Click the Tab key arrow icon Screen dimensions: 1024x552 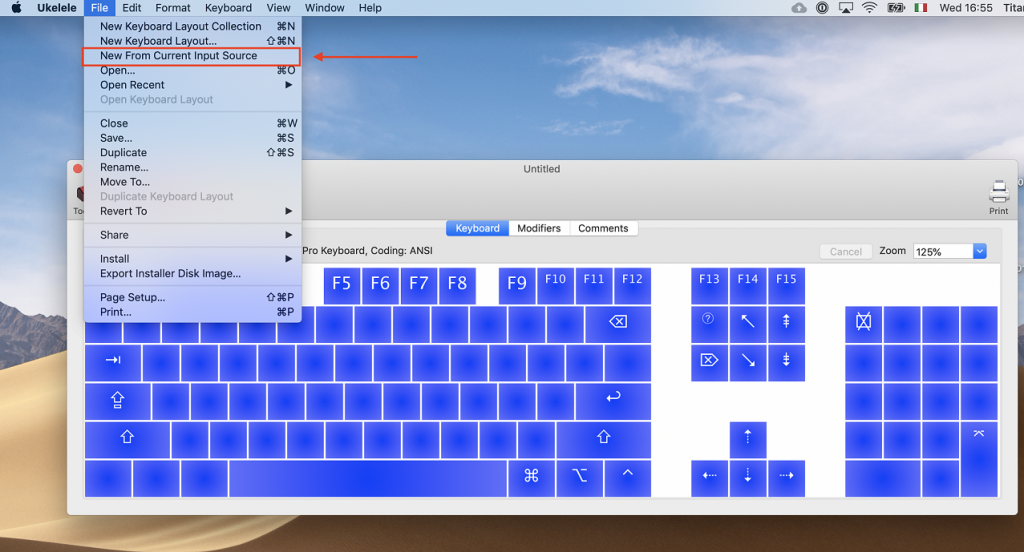click(x=113, y=360)
